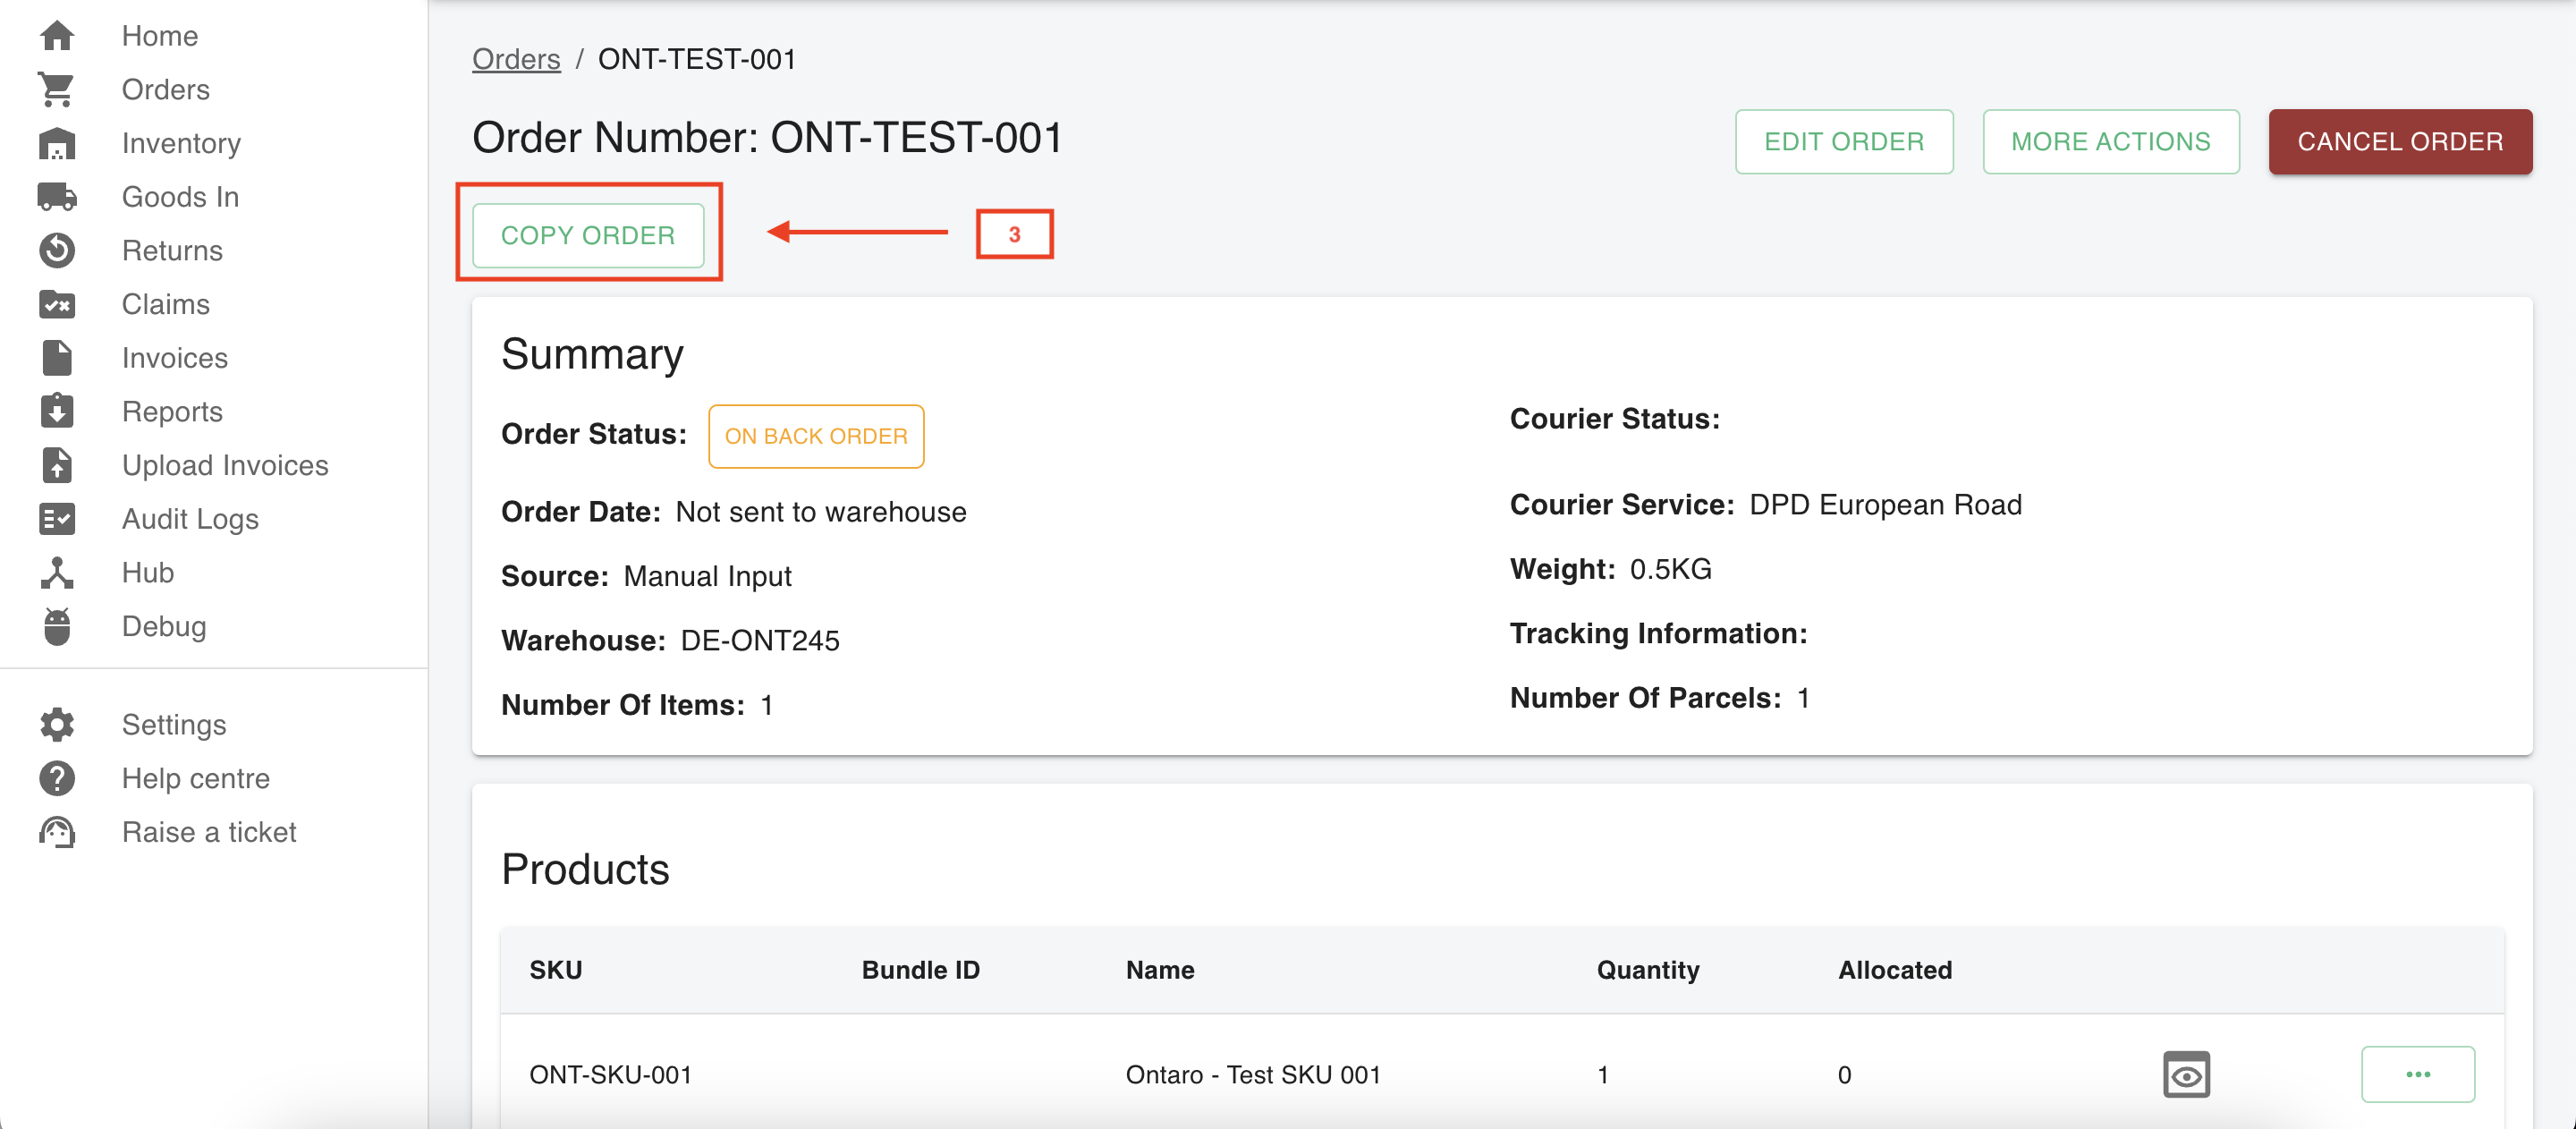Click the warehouse value DE-ONT245
Screen dimensions: 2576x1129
point(760,641)
